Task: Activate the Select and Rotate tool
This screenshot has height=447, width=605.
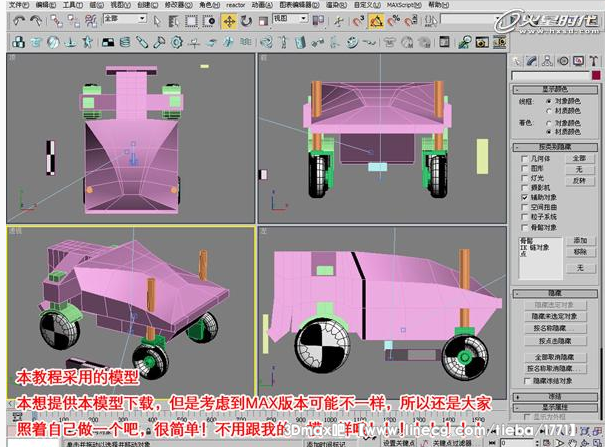Action: pos(246,21)
